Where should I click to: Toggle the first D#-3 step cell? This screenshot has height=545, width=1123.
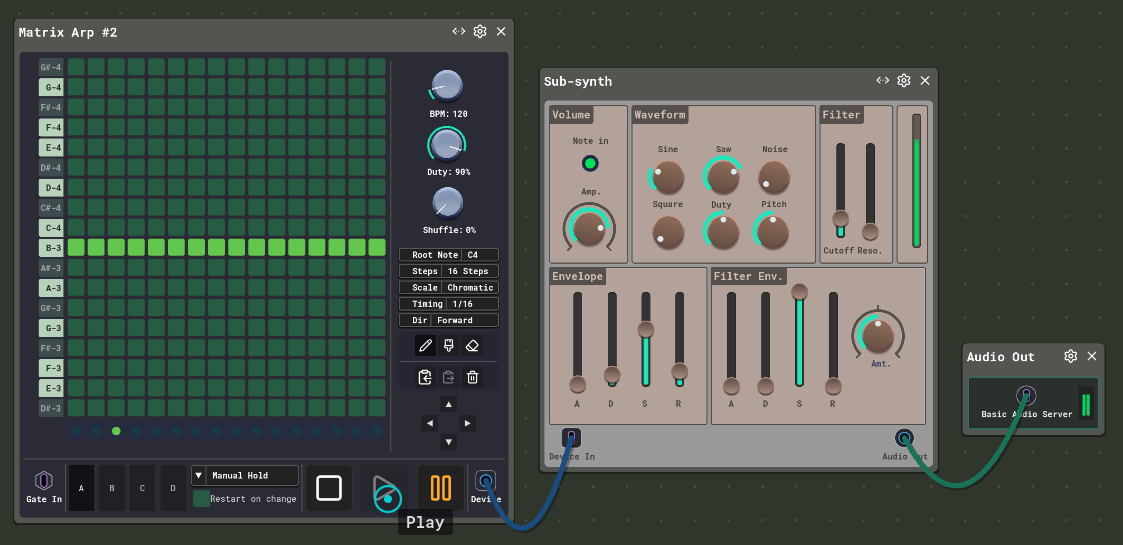(x=77, y=408)
